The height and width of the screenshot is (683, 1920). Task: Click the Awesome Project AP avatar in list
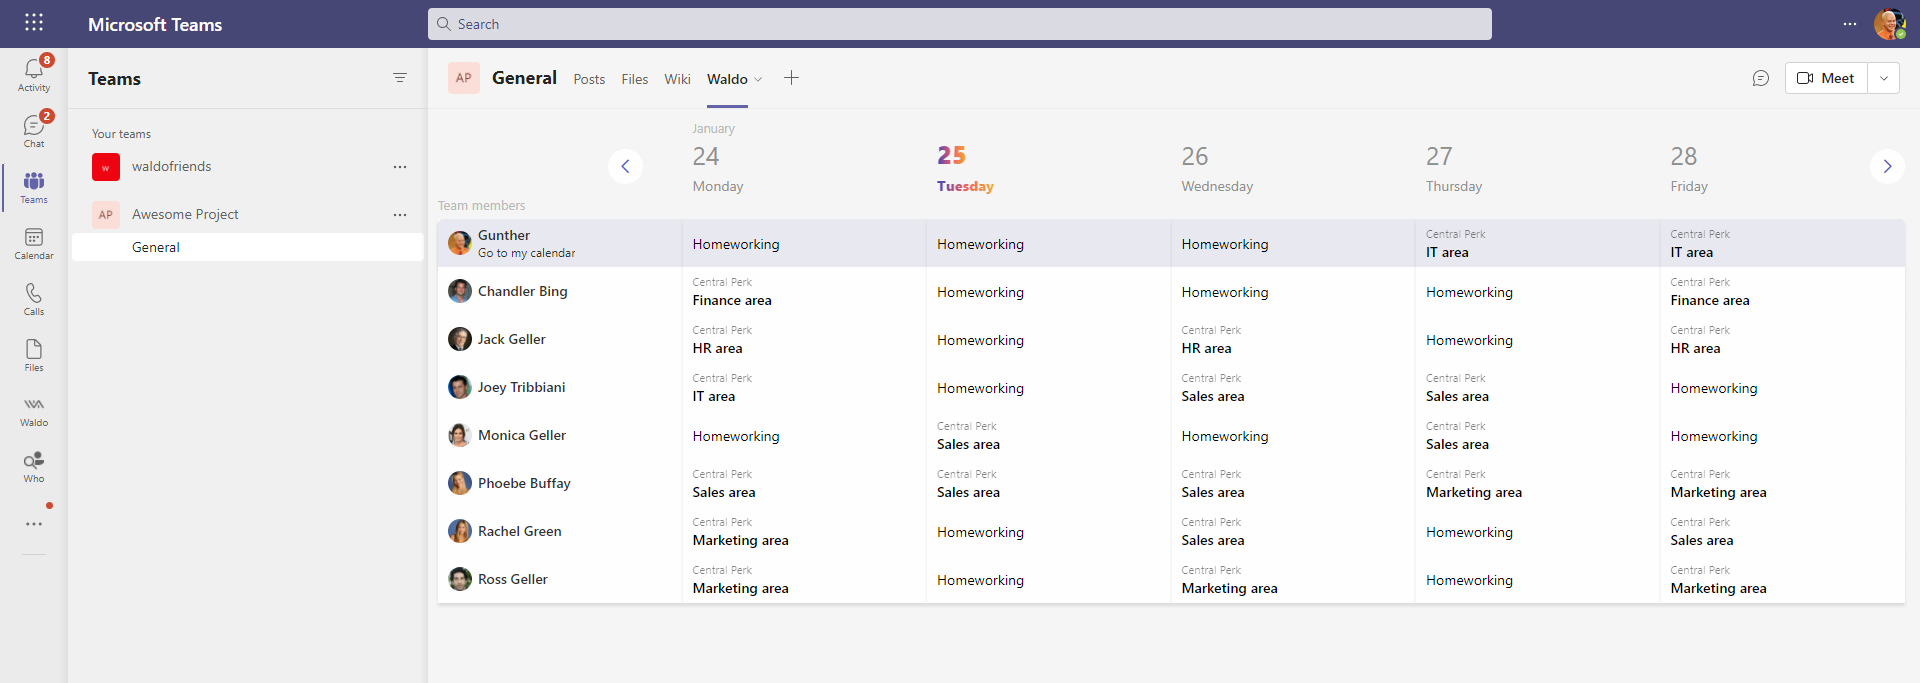coord(106,215)
